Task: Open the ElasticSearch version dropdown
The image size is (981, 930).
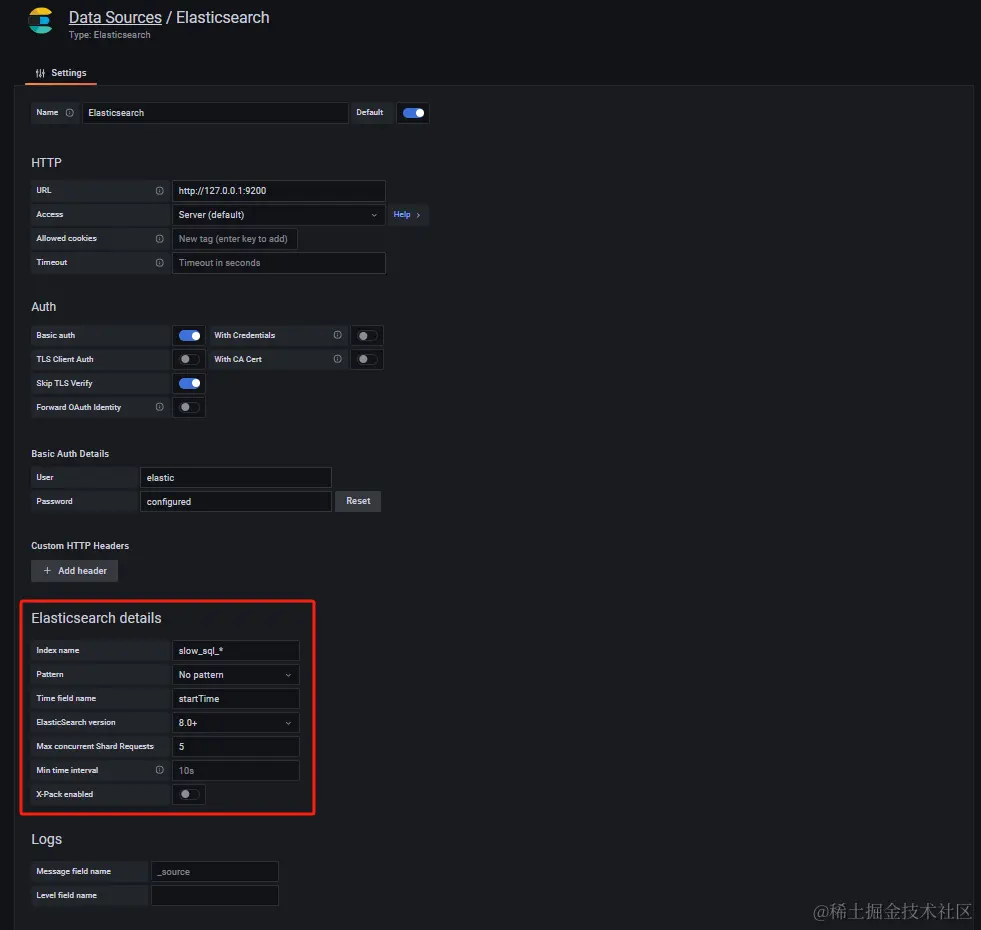Action: (236, 723)
